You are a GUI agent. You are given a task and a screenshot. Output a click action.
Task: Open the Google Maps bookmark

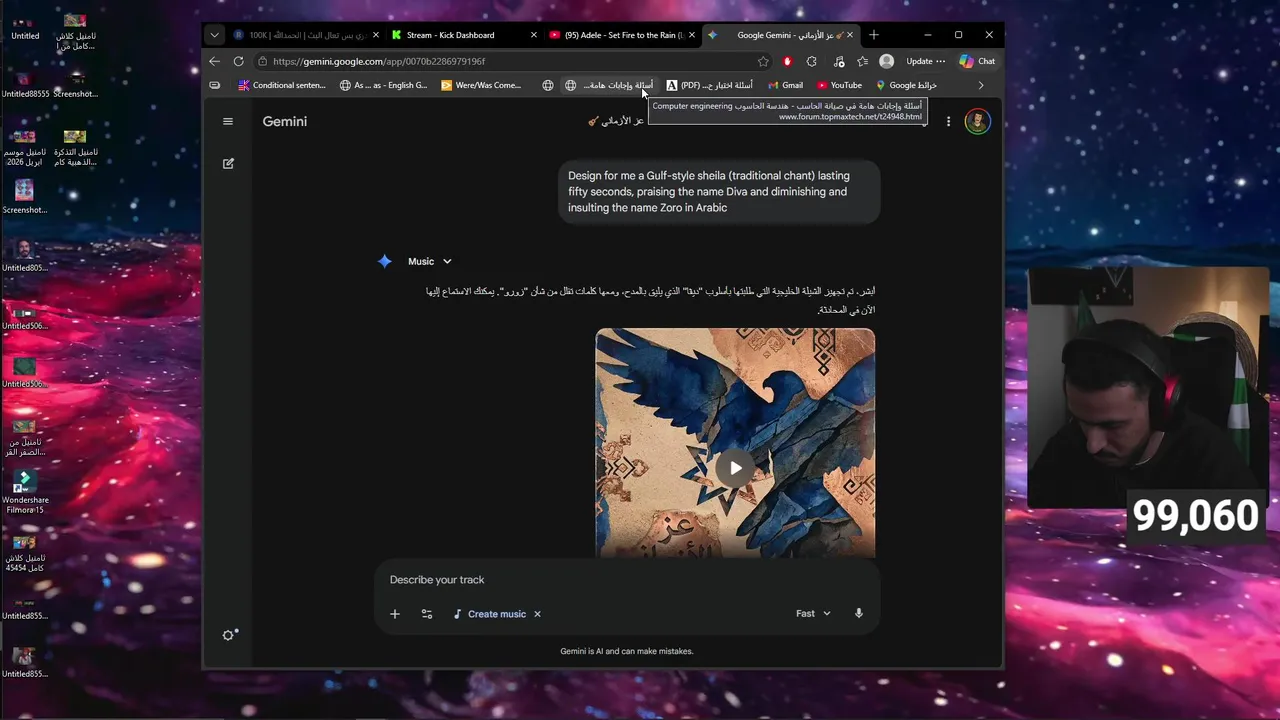pos(906,85)
